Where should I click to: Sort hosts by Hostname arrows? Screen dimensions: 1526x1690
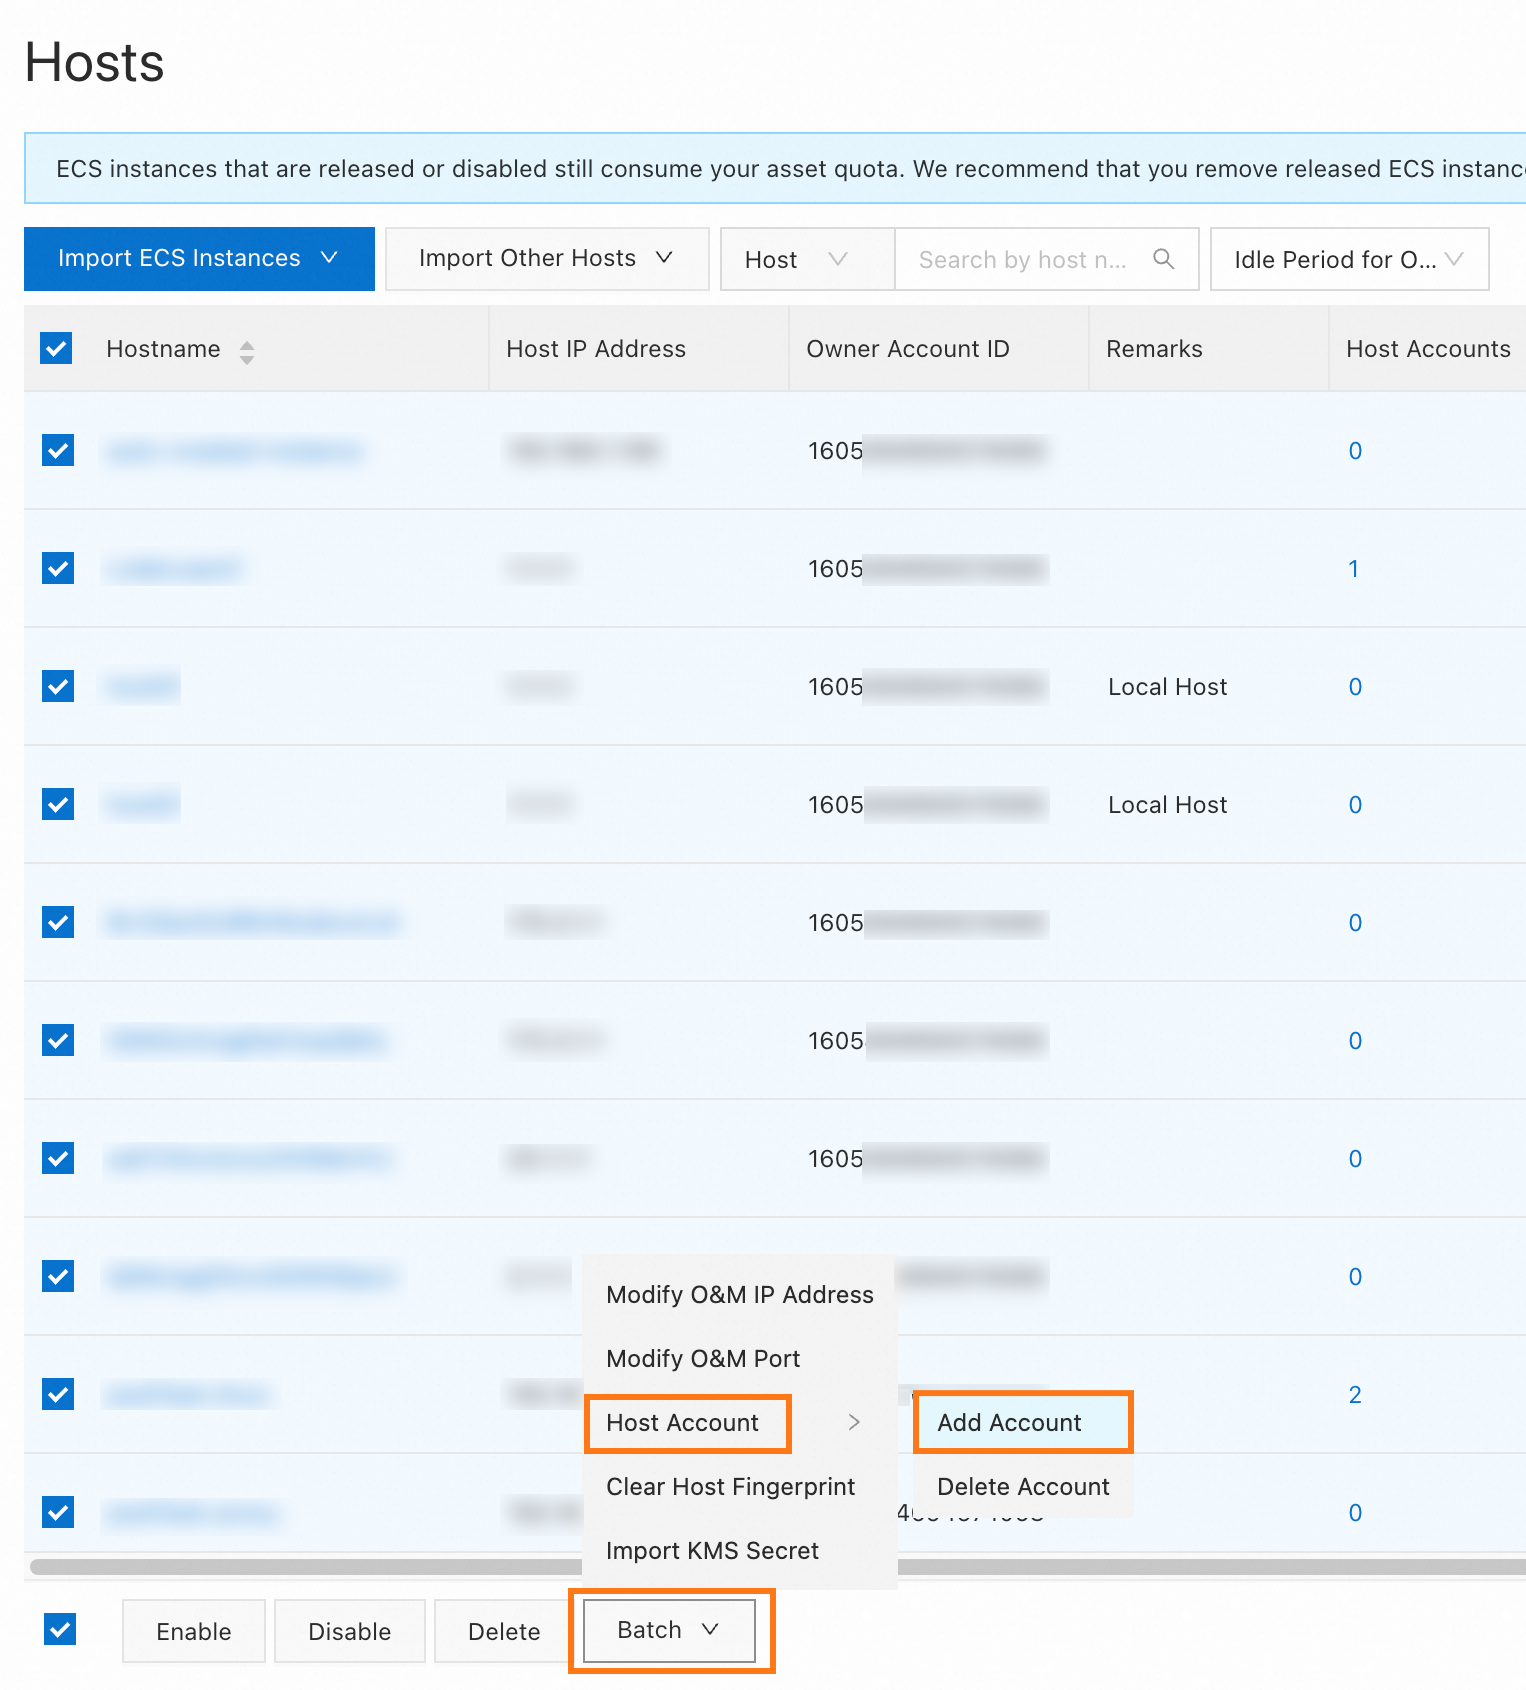247,352
